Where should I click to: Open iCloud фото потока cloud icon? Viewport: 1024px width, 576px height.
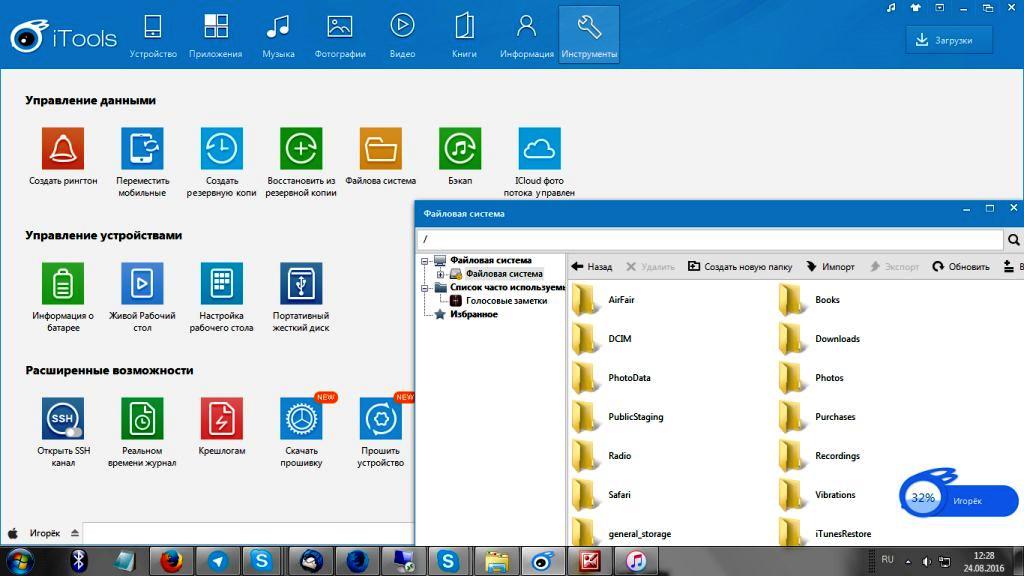click(x=539, y=148)
